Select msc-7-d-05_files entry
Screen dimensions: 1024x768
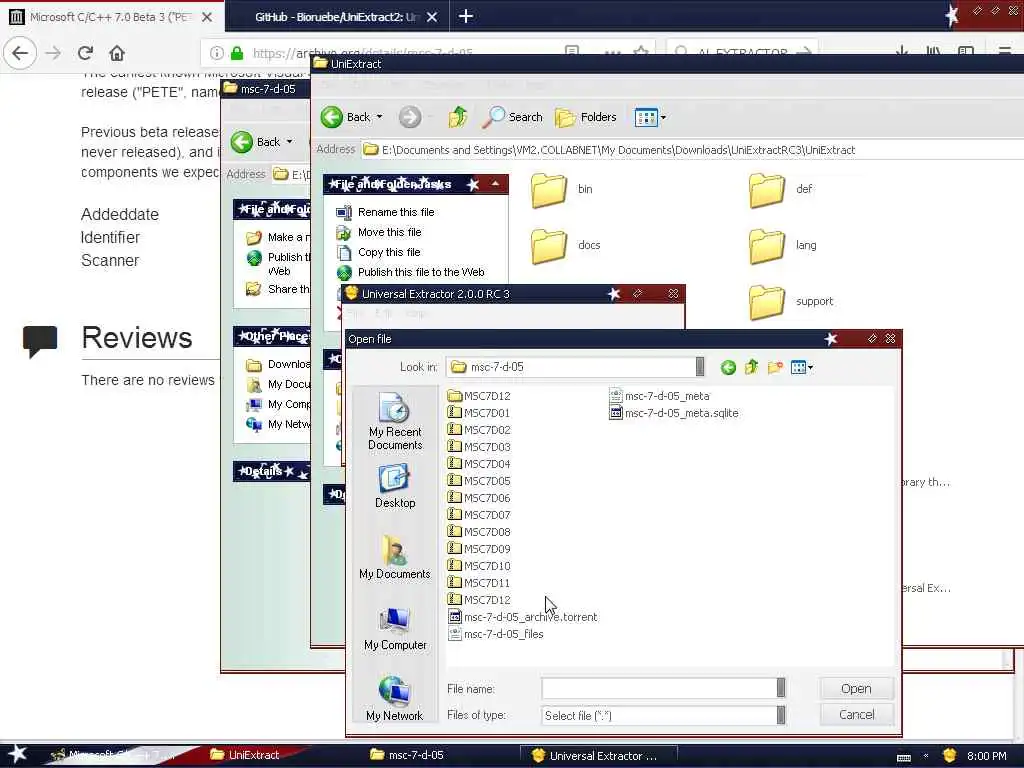click(496, 633)
